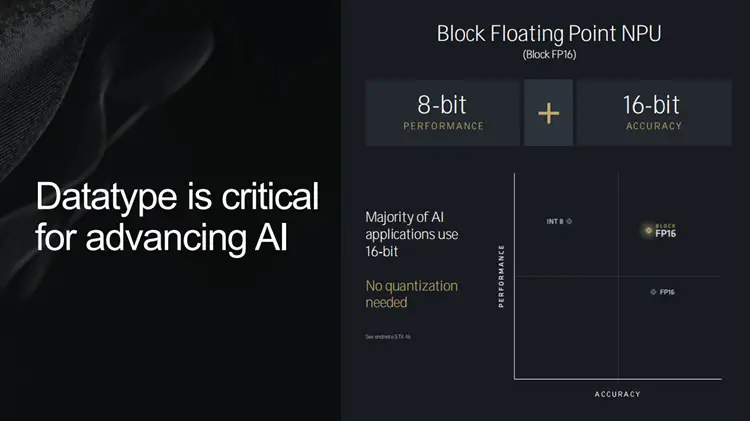This screenshot has height=421, width=750.
Task: Click "Majority of AI applications use 16-bit"
Action: pyautogui.click(x=412, y=234)
